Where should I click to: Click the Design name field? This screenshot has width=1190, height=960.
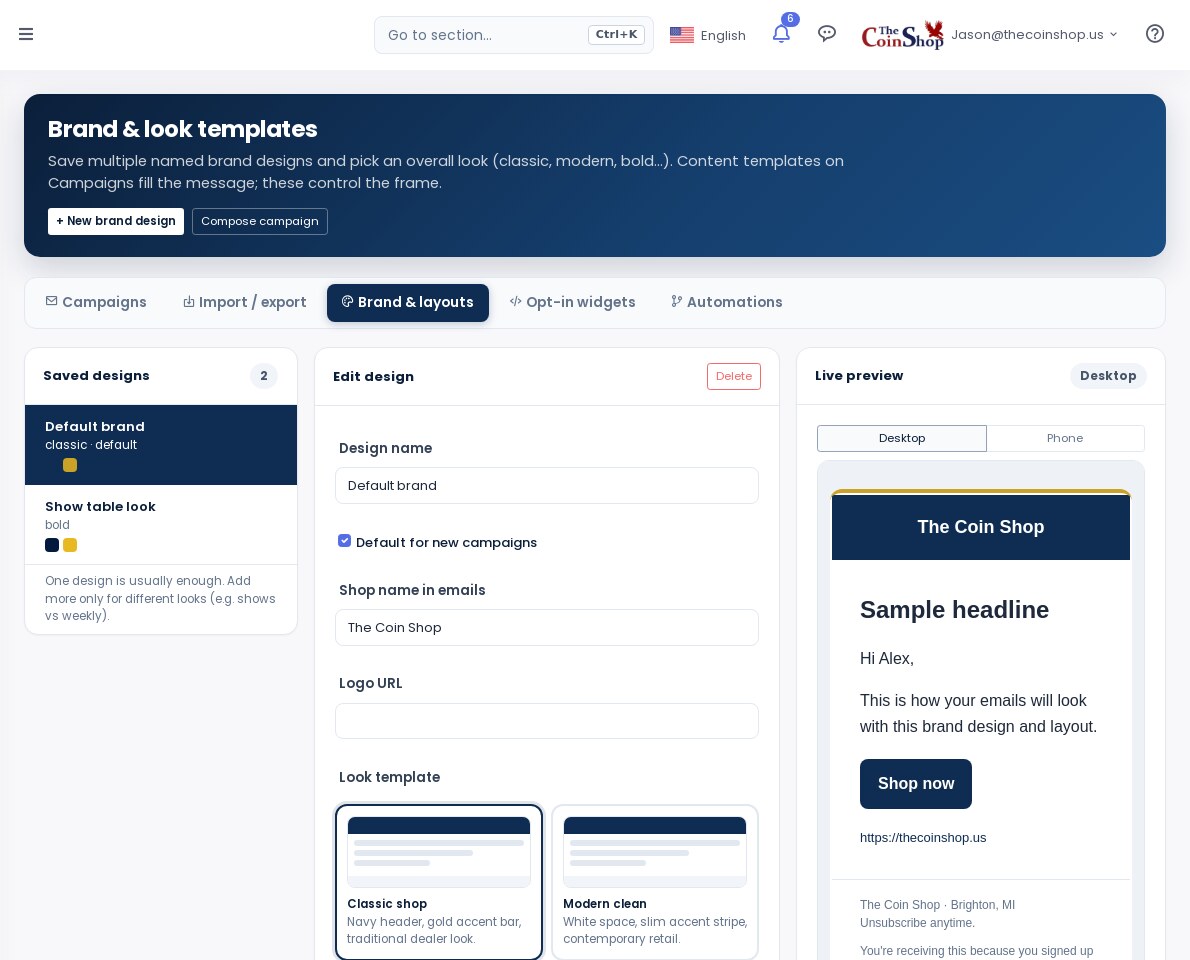pos(546,486)
